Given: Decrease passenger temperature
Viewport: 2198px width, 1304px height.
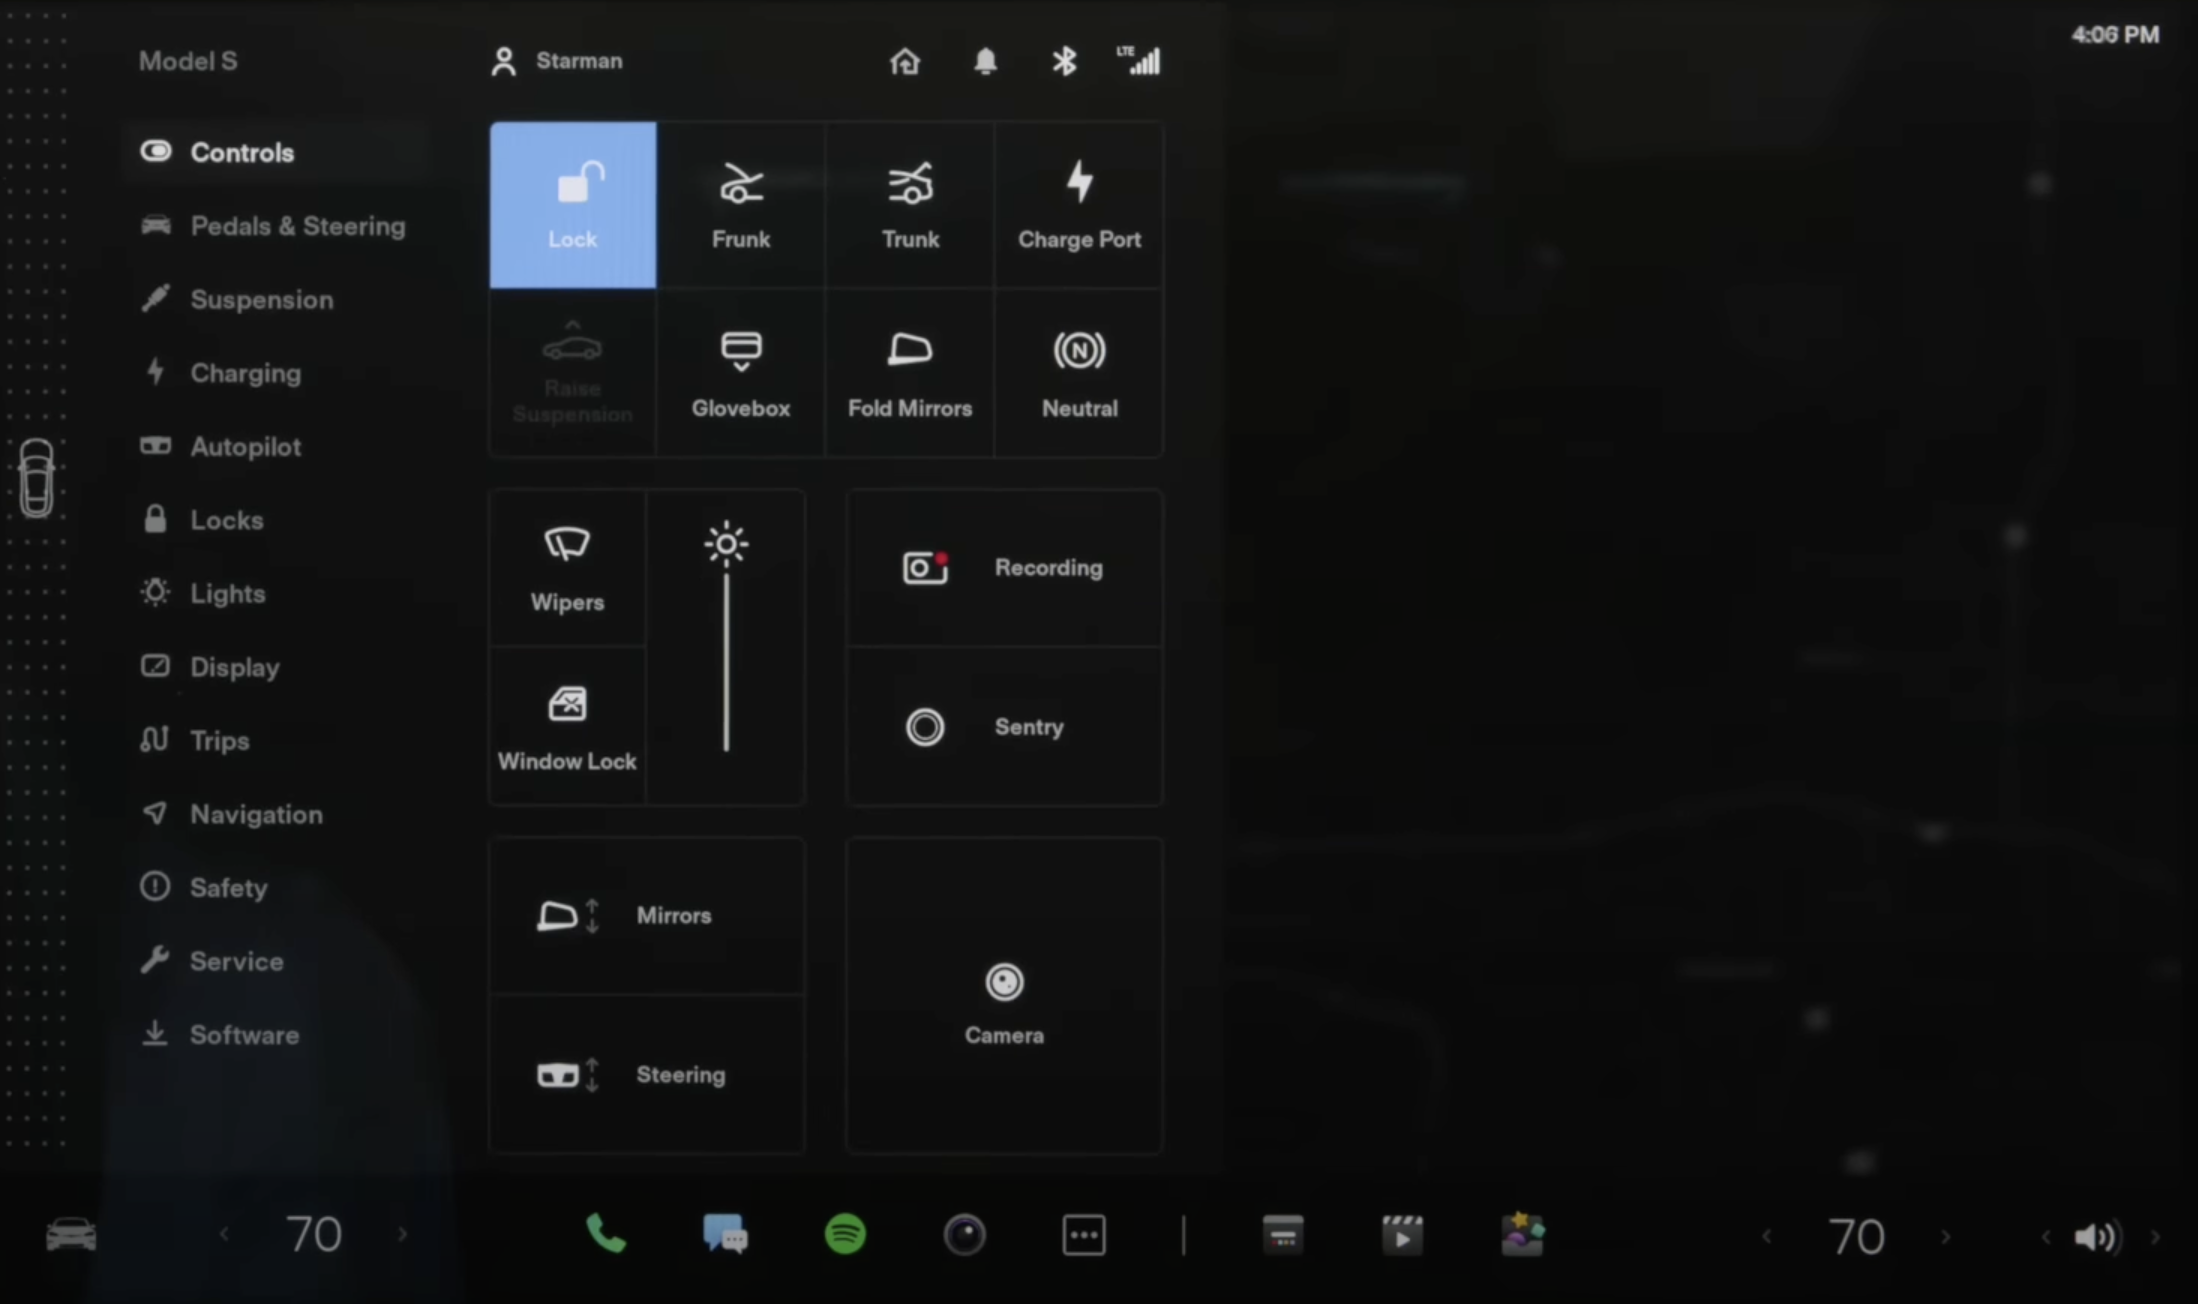Looking at the screenshot, I should [x=1767, y=1237].
